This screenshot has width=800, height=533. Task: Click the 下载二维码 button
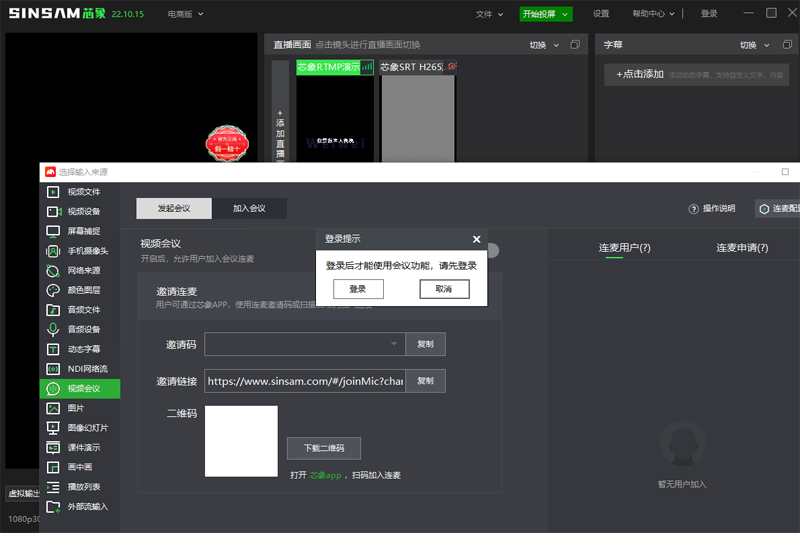pyautogui.click(x=324, y=448)
